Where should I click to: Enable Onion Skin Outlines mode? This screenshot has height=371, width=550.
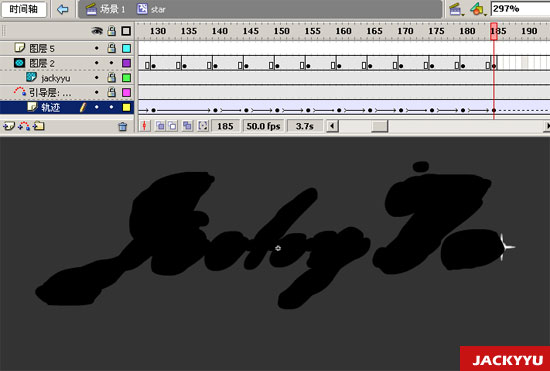click(x=173, y=126)
